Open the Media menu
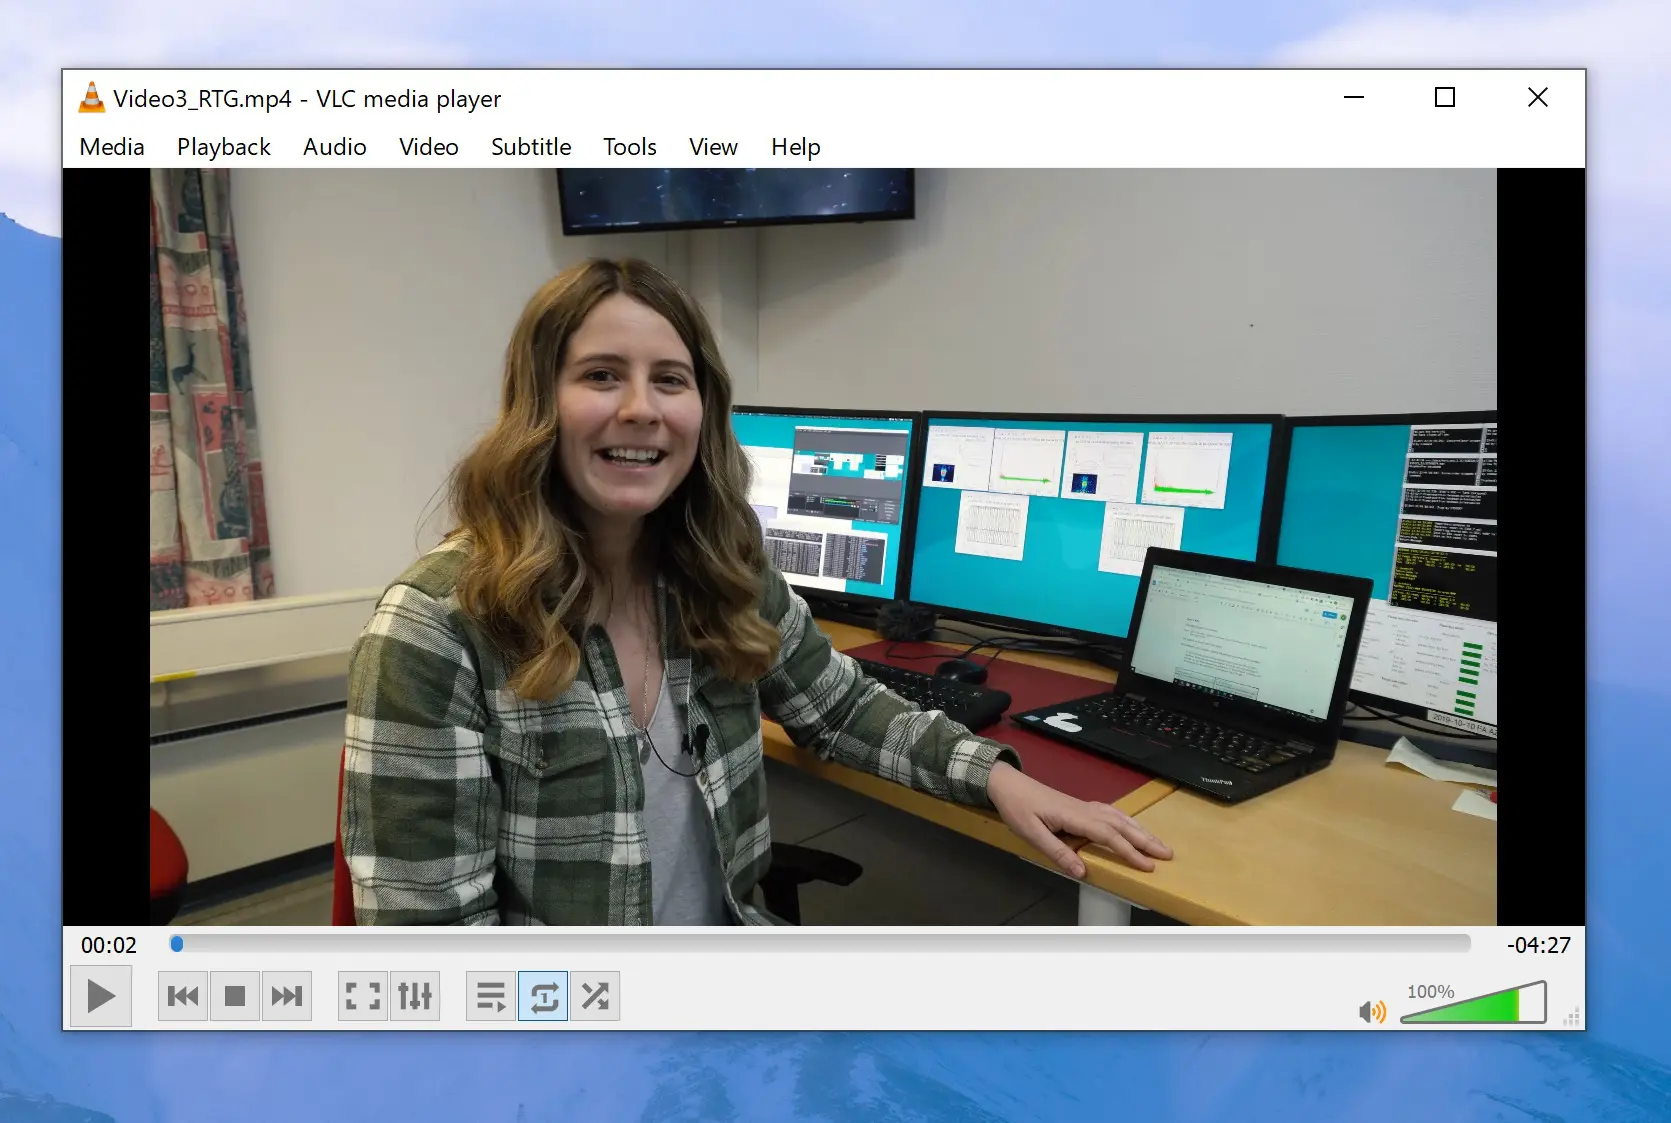Screen dimensions: 1671x1123 pyautogui.click(x=112, y=147)
